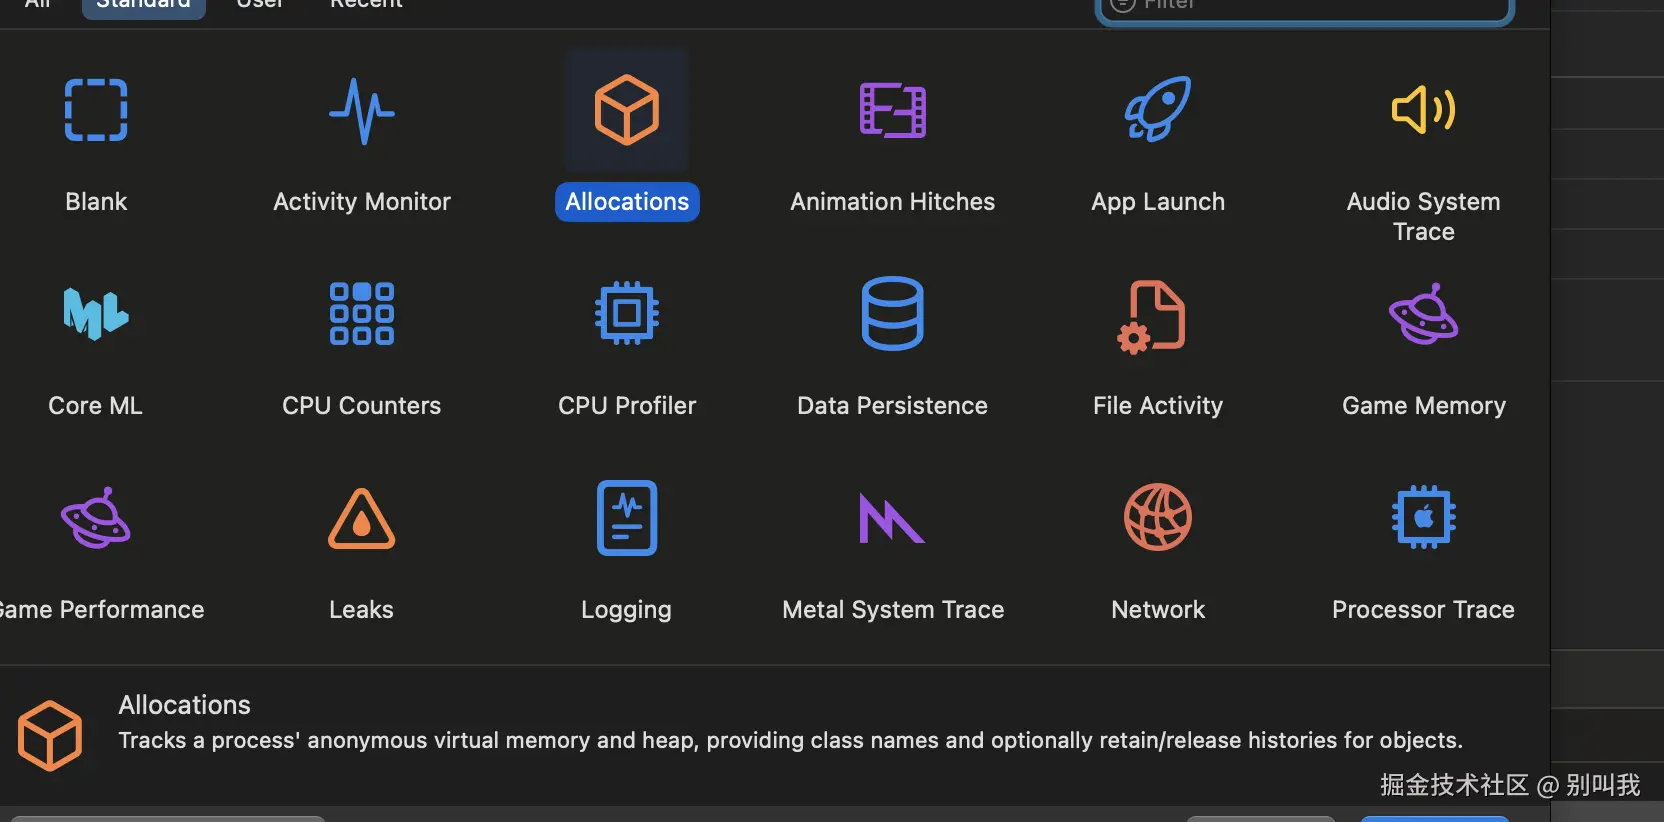Choose the Game Memory UFO icon
This screenshot has height=822, width=1664.
coord(1424,314)
